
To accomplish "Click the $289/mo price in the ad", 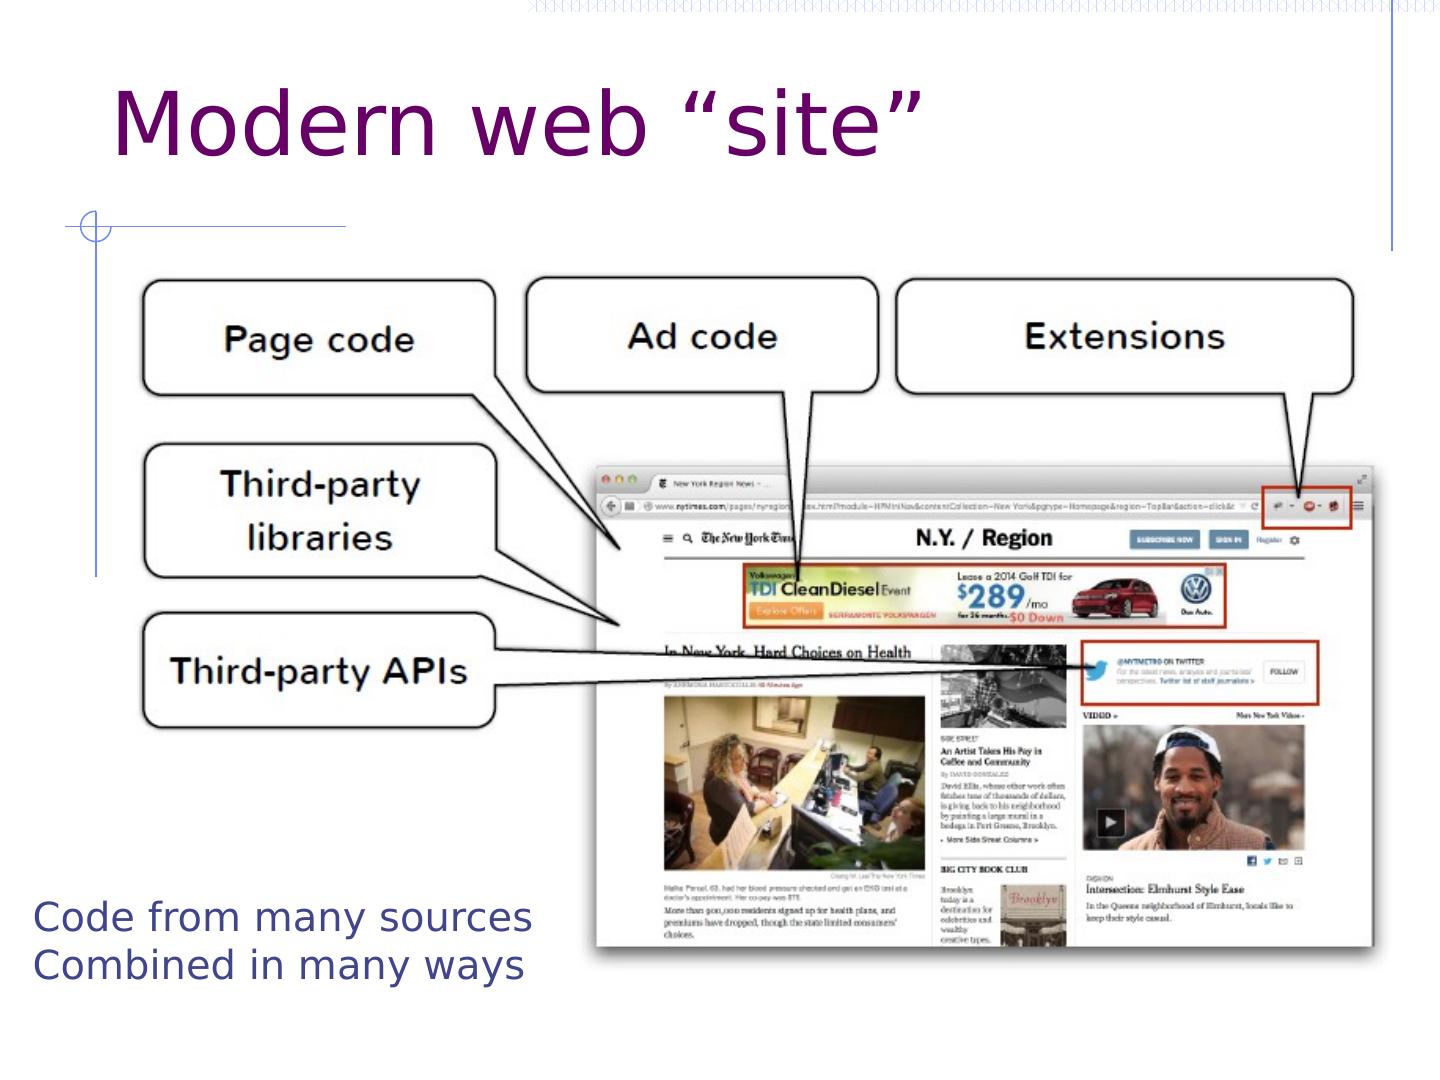I will tap(1002, 598).
